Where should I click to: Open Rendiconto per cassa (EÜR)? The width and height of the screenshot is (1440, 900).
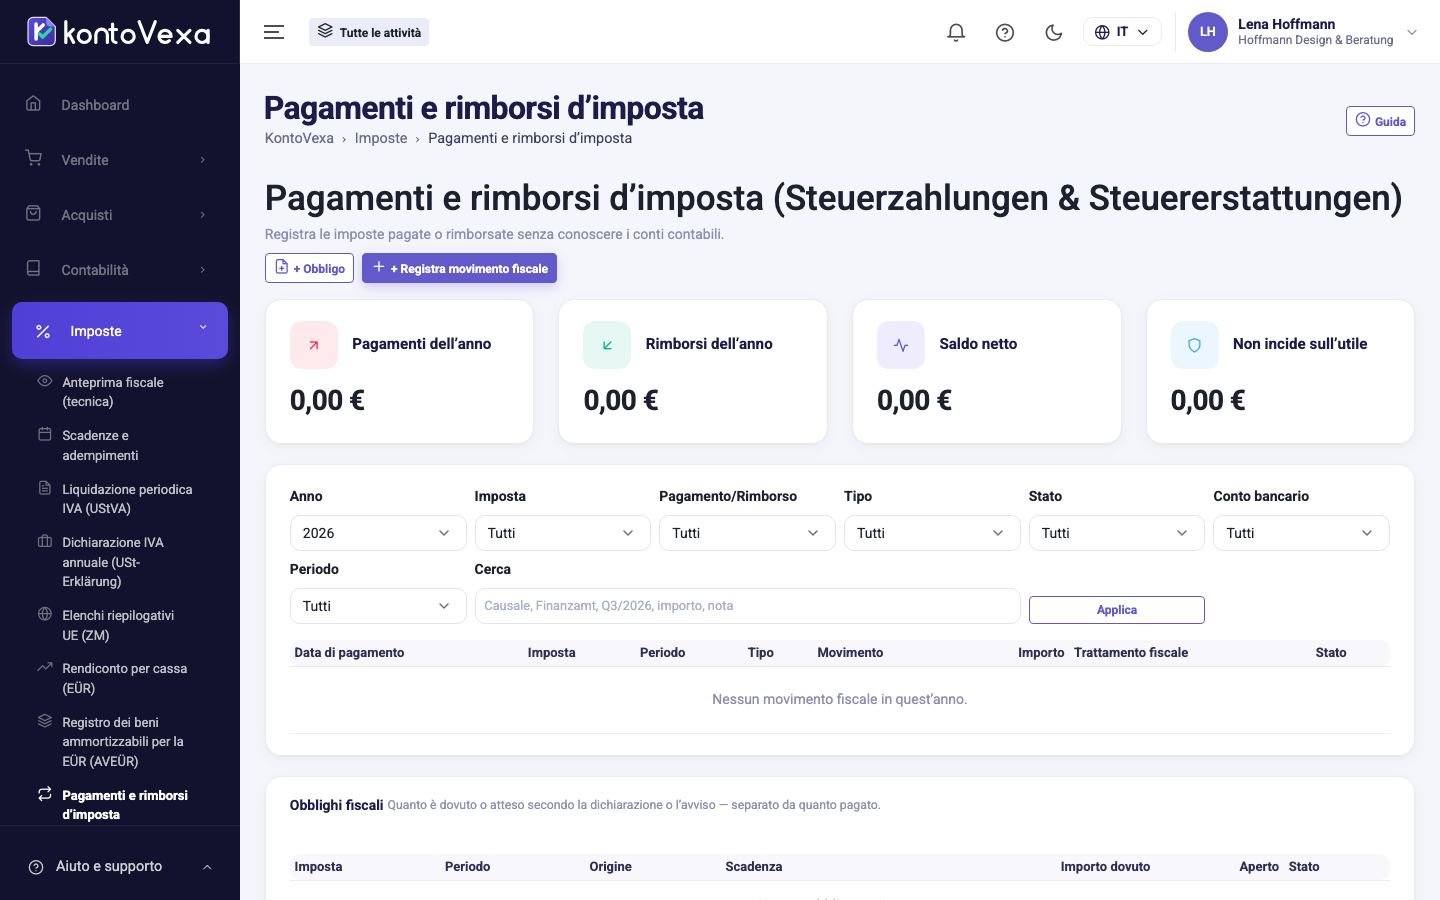coord(120,678)
